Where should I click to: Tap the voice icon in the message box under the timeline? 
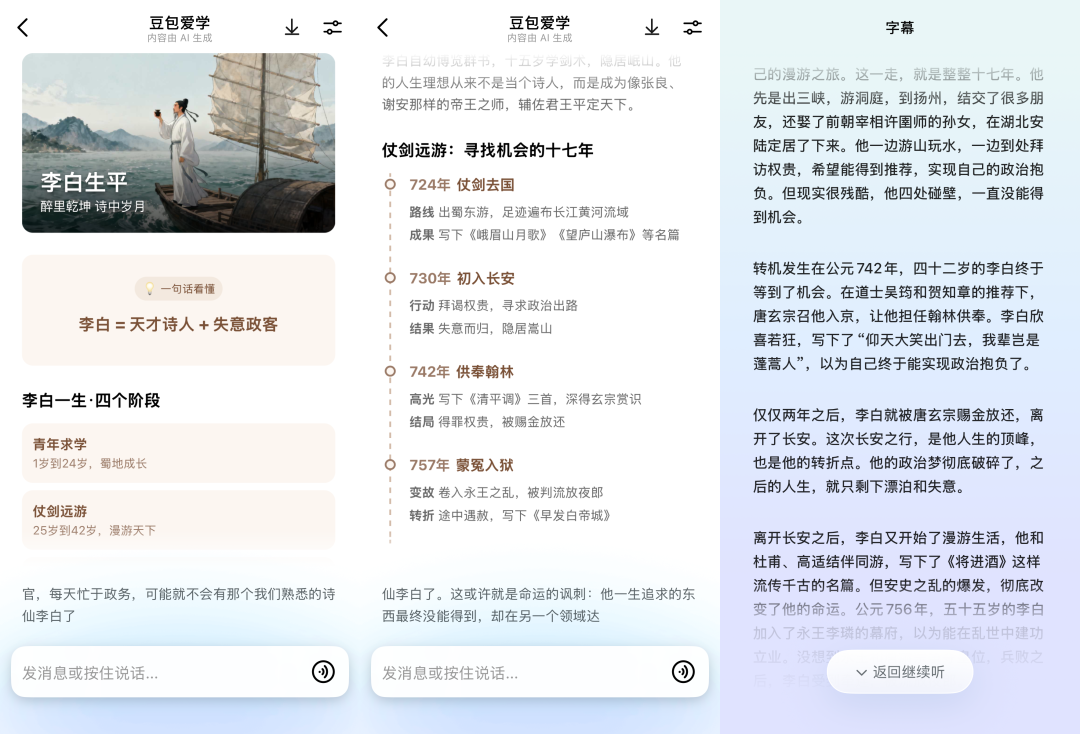683,672
